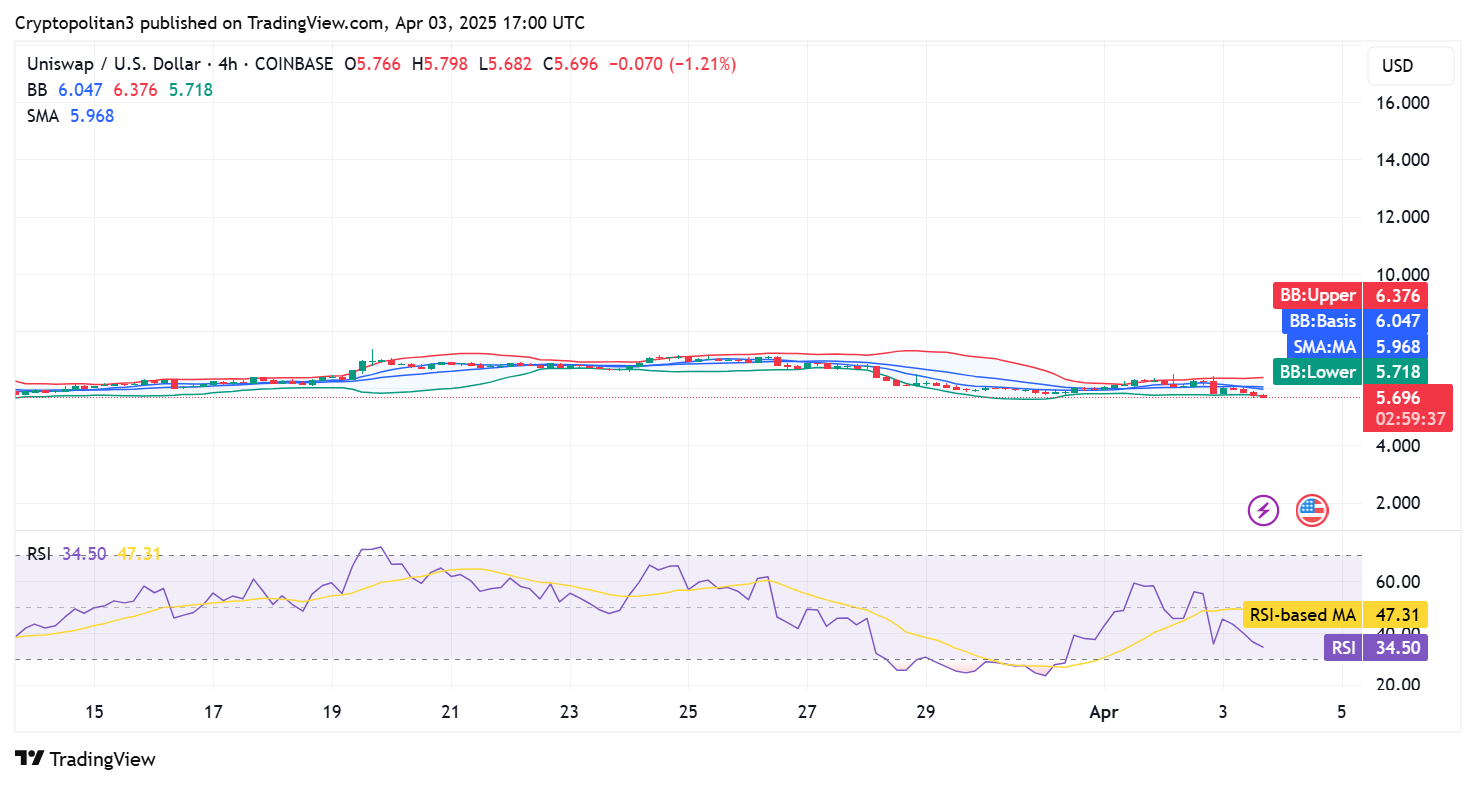Screen dimensions: 1476x785
Task: Click date 5 on the time axis
Action: 1341,712
